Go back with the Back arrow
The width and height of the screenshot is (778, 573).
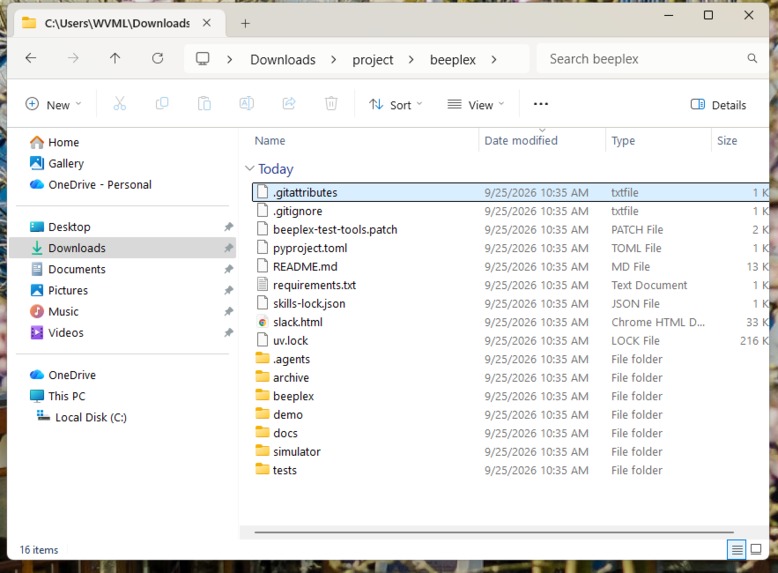point(31,59)
